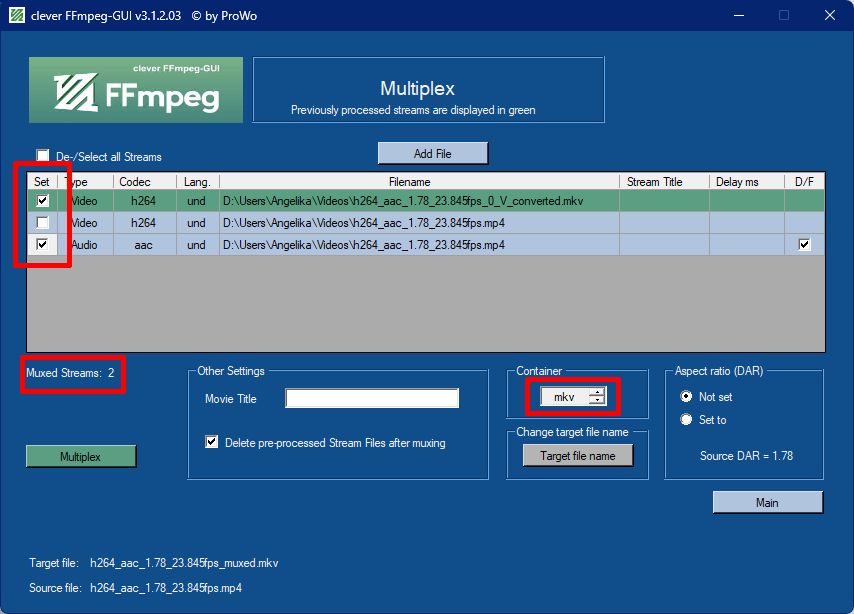
Task: Select the Set to aspect ratio option
Action: 686,420
